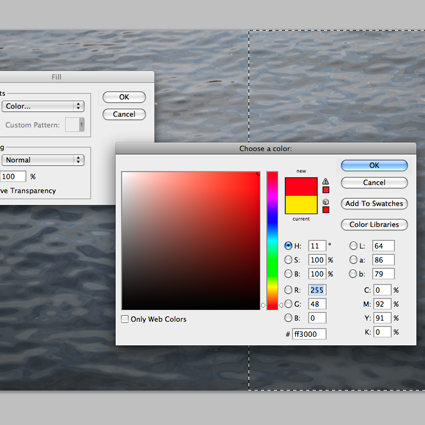Open Color Libraries

tap(374, 225)
